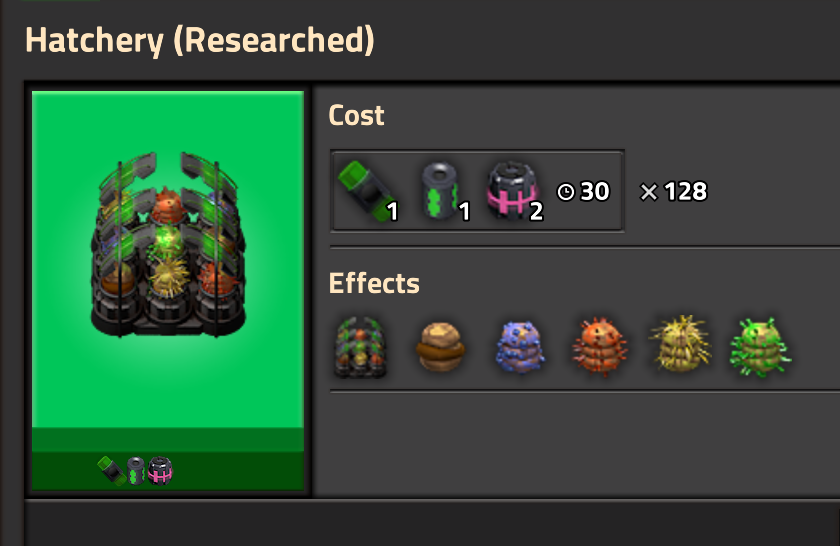Click the small pink pack under Hatchery image
This screenshot has width=840, height=546.
click(x=160, y=471)
